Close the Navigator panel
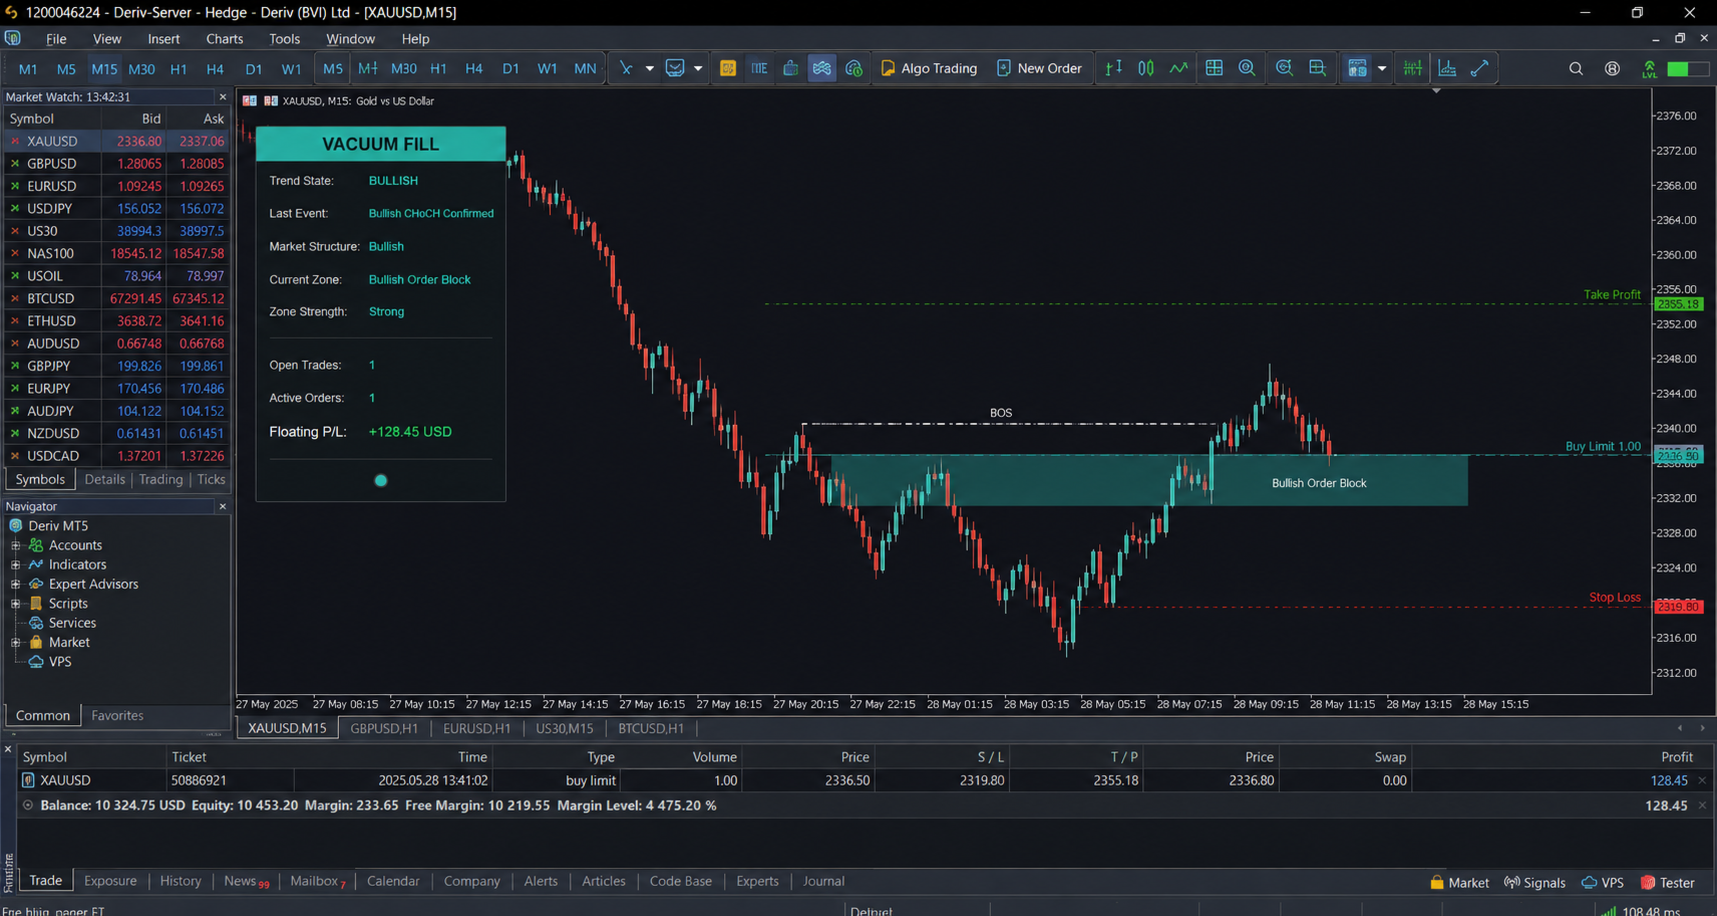Image resolution: width=1717 pixels, height=916 pixels. tap(222, 507)
